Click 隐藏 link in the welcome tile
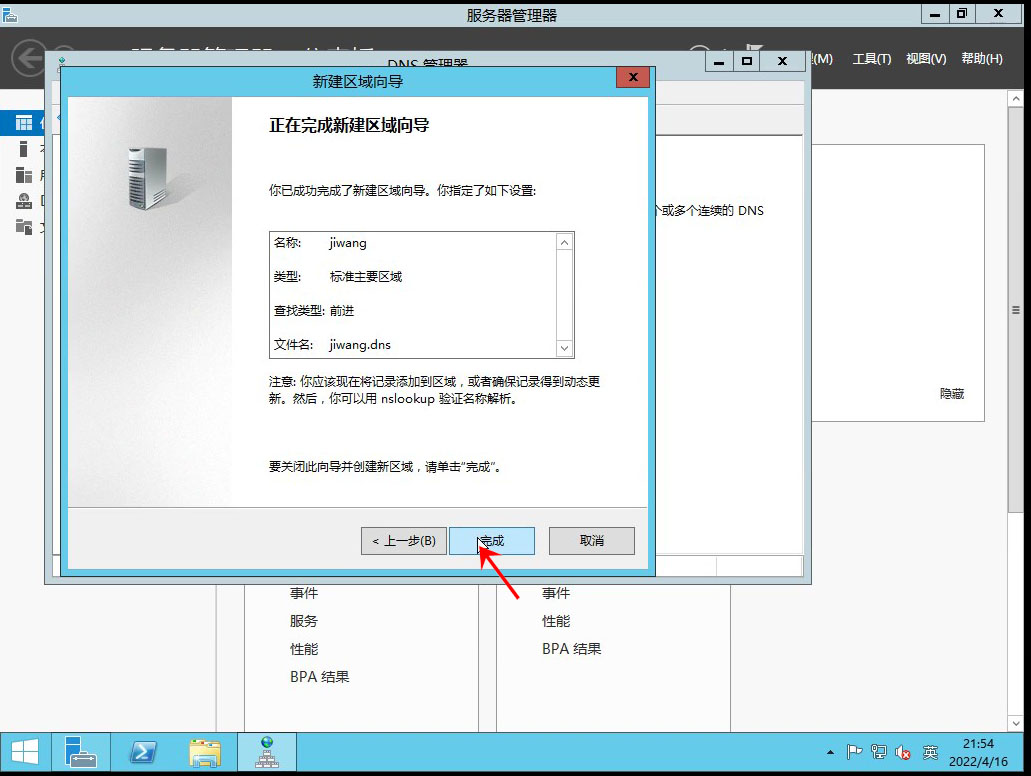Image resolution: width=1031 pixels, height=776 pixels. 951,393
